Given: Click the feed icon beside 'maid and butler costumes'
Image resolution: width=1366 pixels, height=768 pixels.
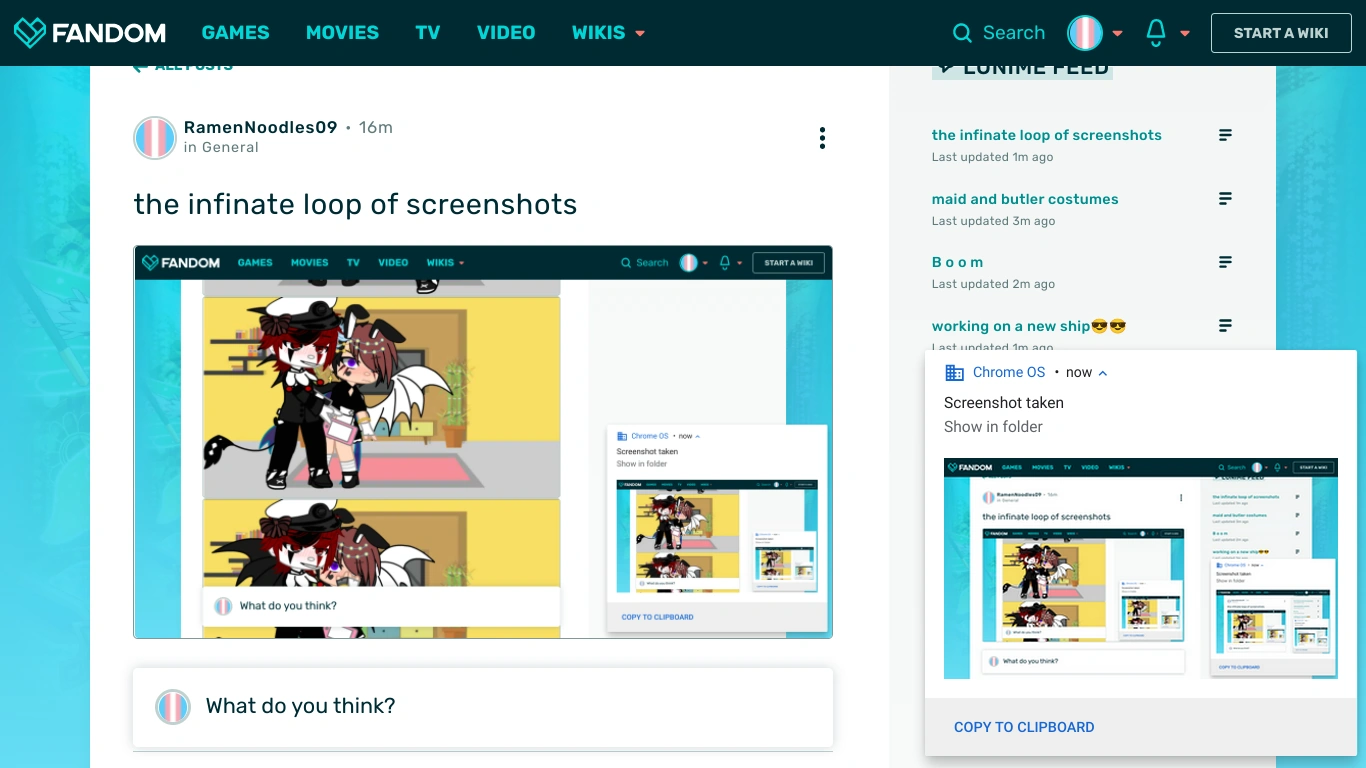Looking at the screenshot, I should [1225, 198].
